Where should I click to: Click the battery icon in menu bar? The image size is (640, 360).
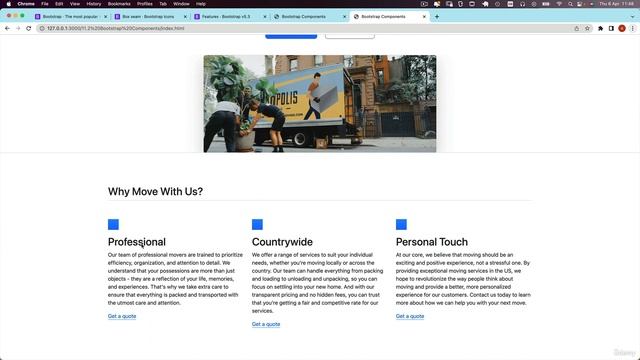click(x=546, y=4)
